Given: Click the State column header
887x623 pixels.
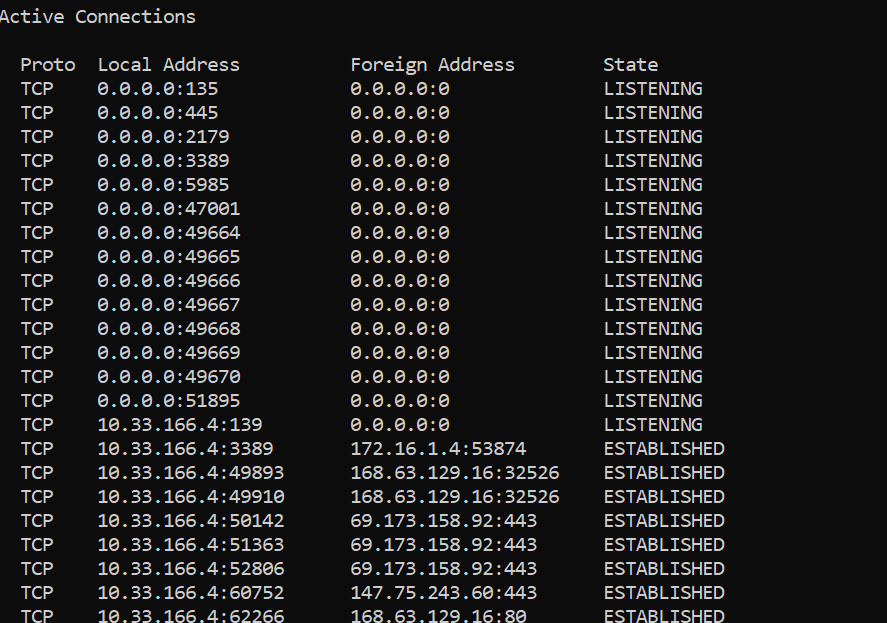Looking at the screenshot, I should (x=631, y=65).
